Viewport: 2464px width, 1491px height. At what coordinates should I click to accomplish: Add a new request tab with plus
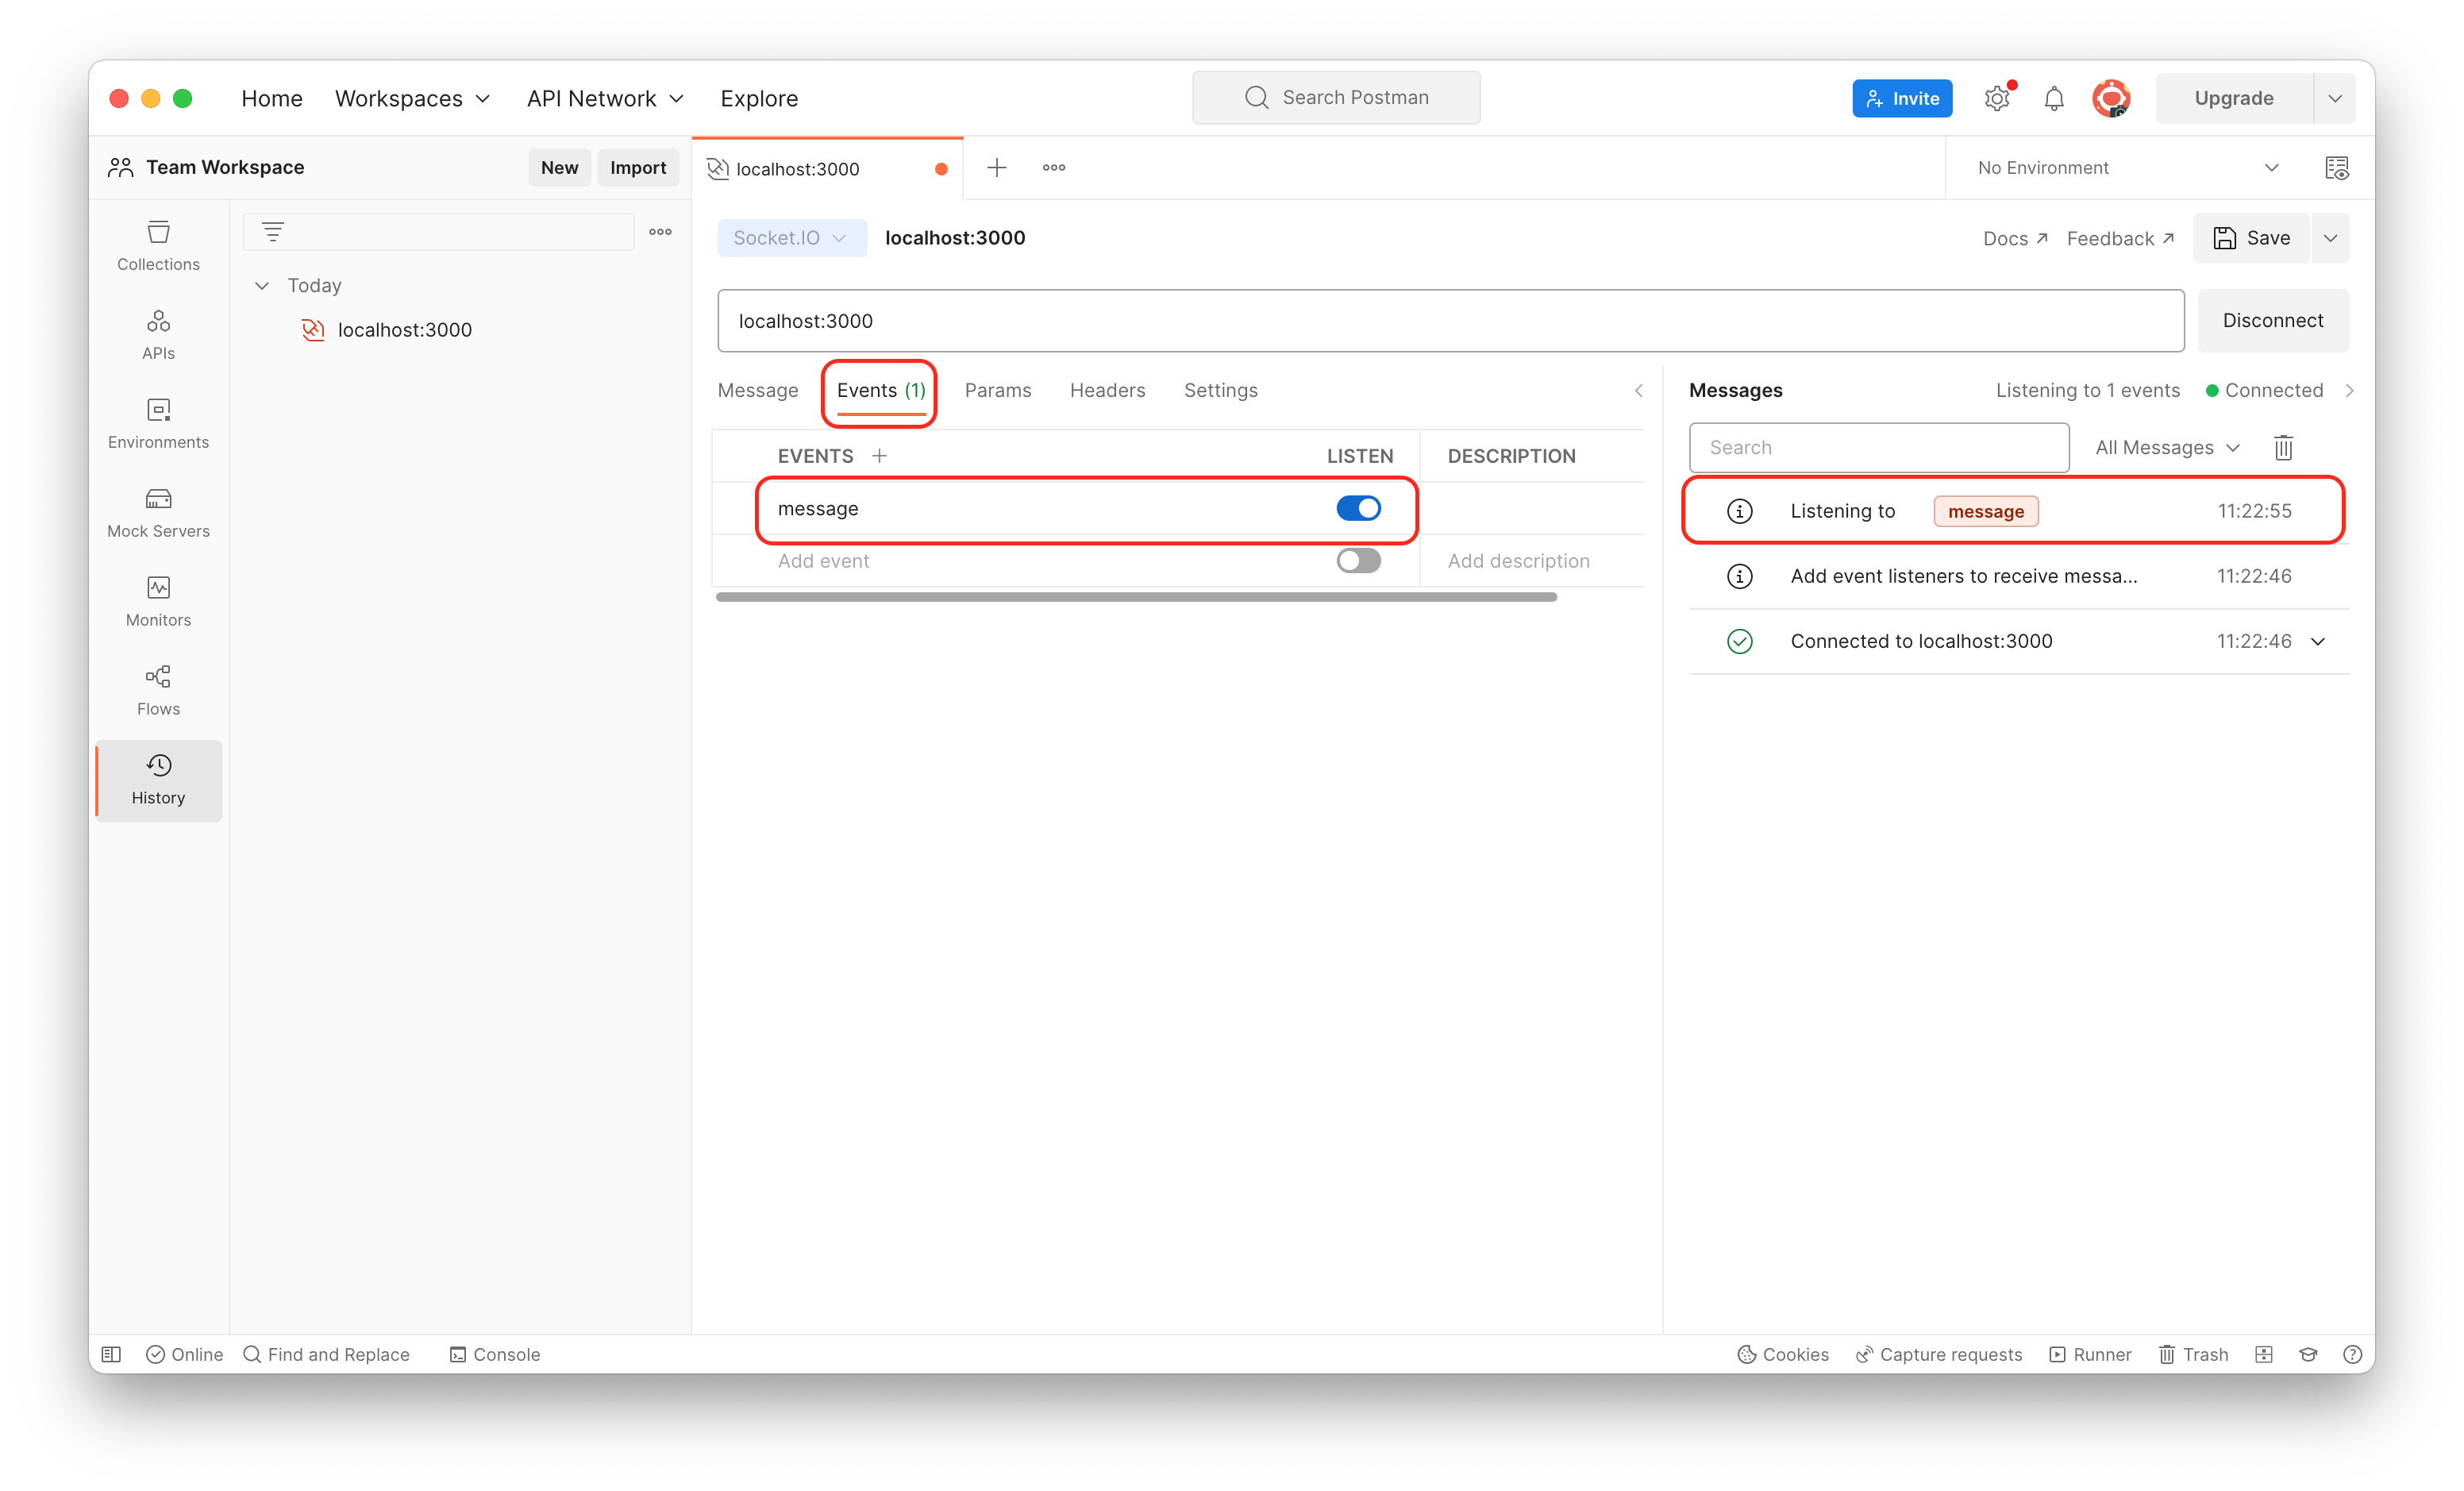coord(997,168)
